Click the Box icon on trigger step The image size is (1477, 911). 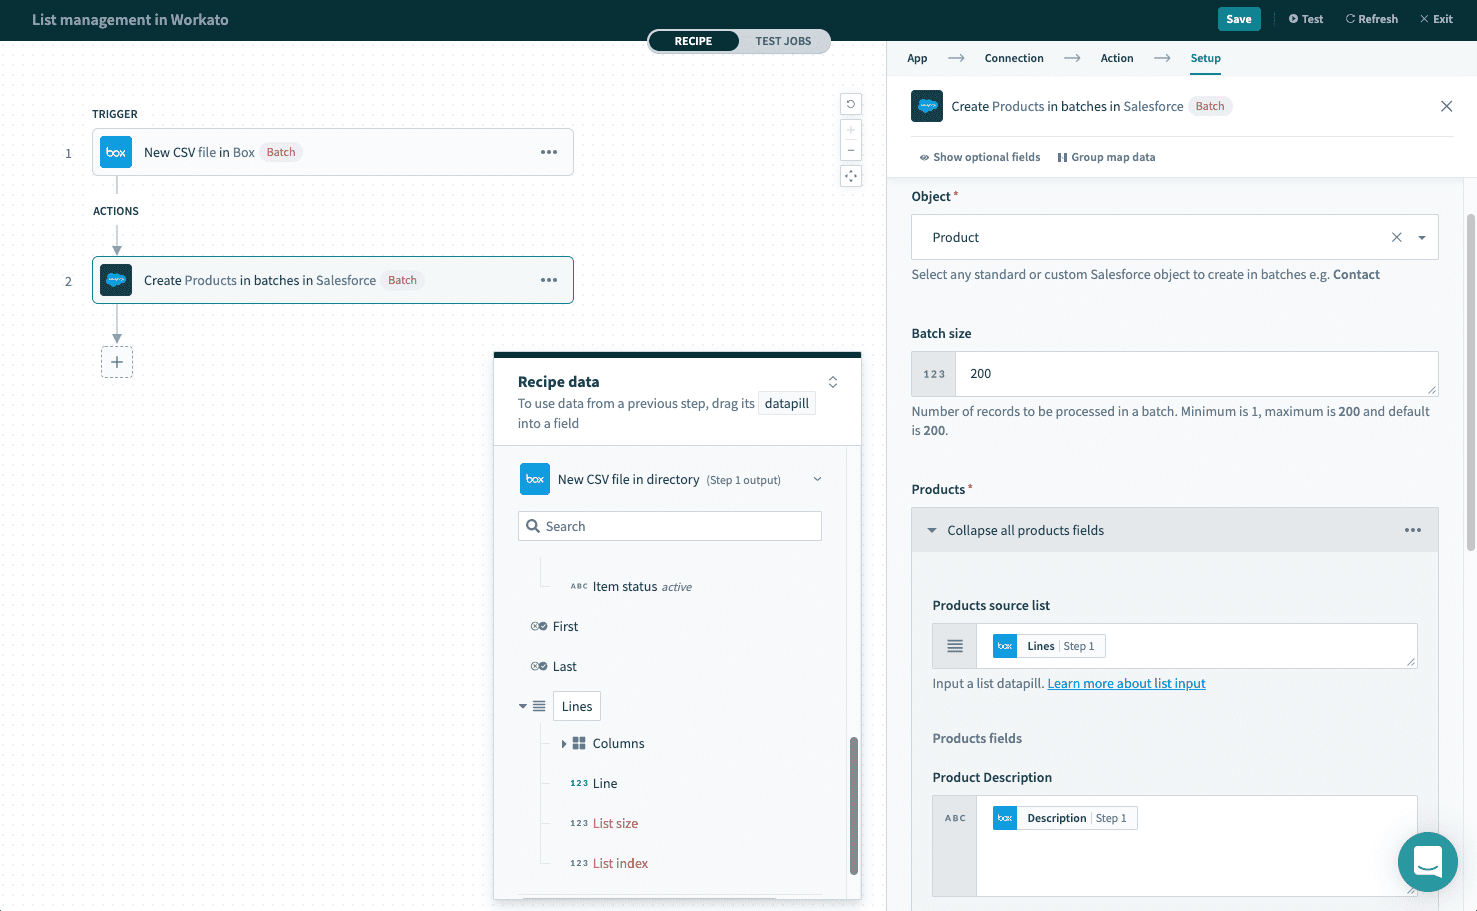(x=116, y=152)
